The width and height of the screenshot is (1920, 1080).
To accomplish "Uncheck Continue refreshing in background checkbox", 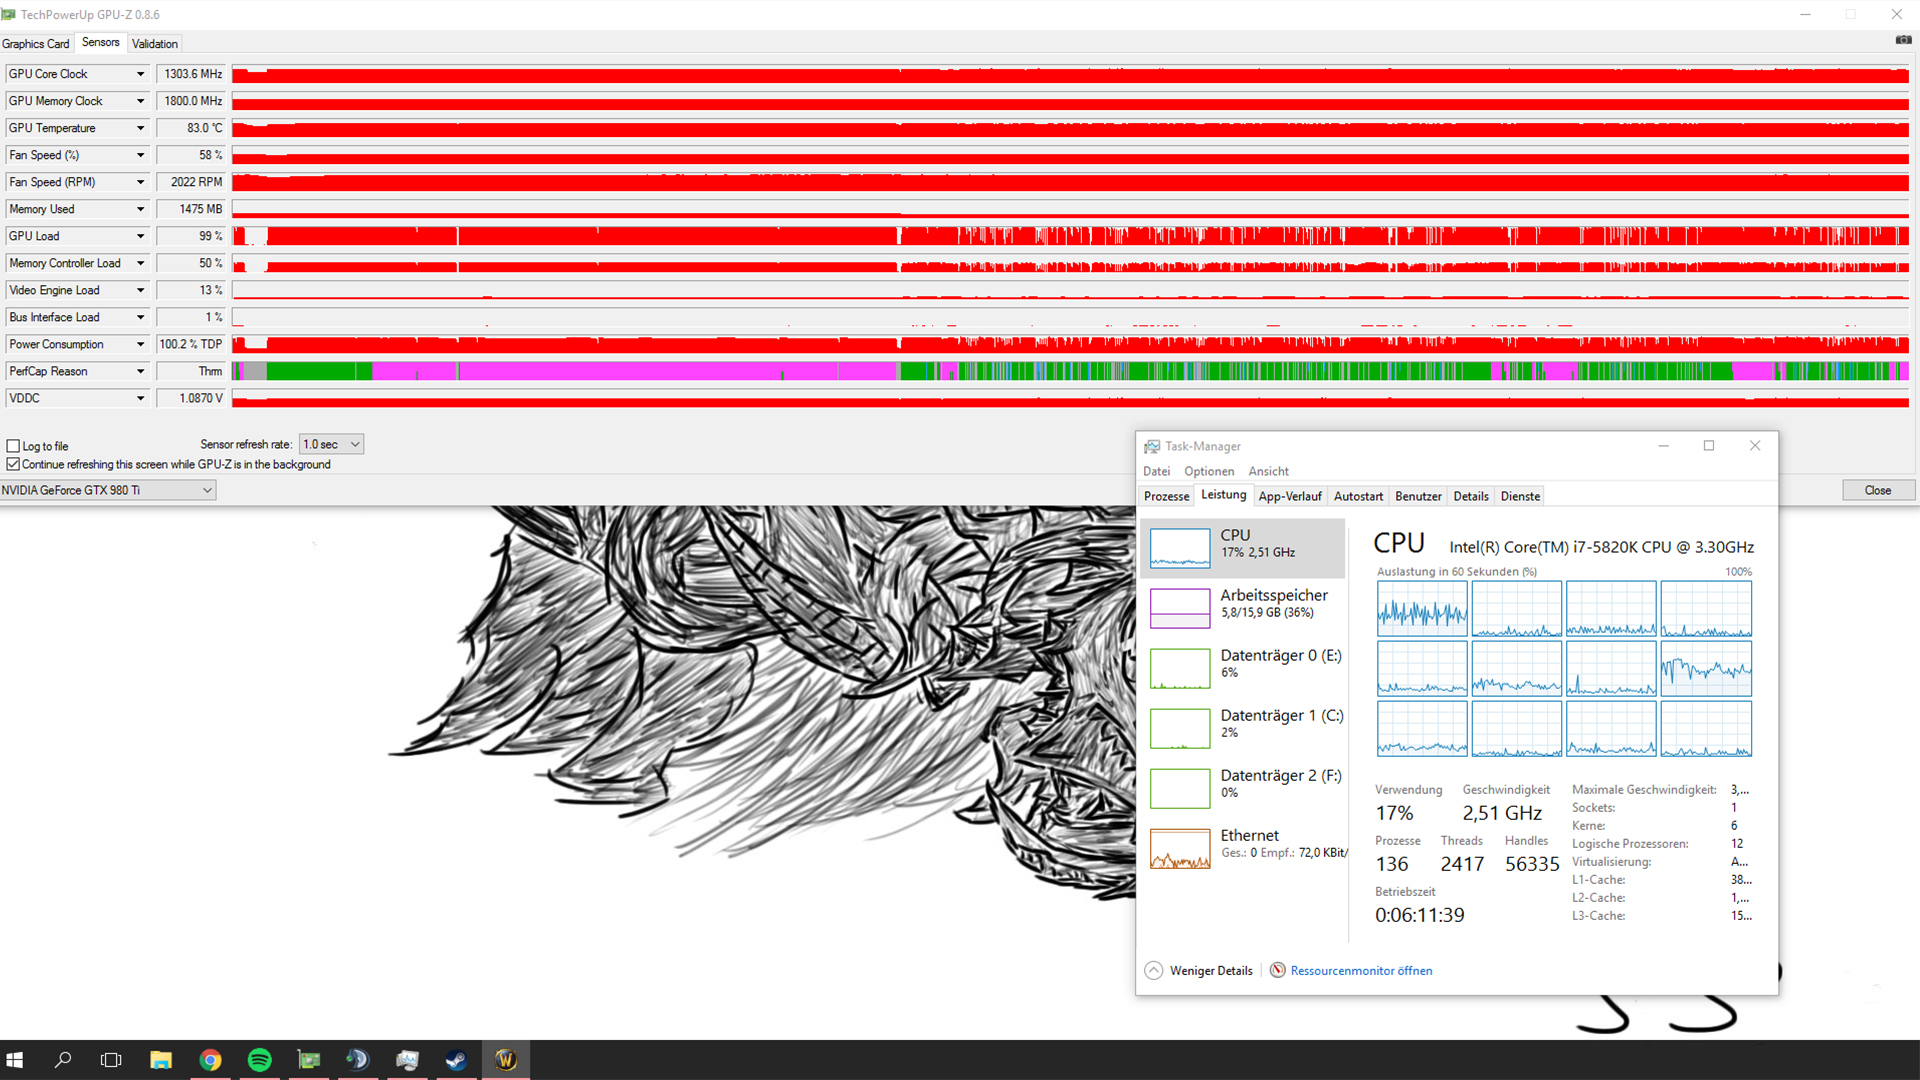I will point(14,464).
